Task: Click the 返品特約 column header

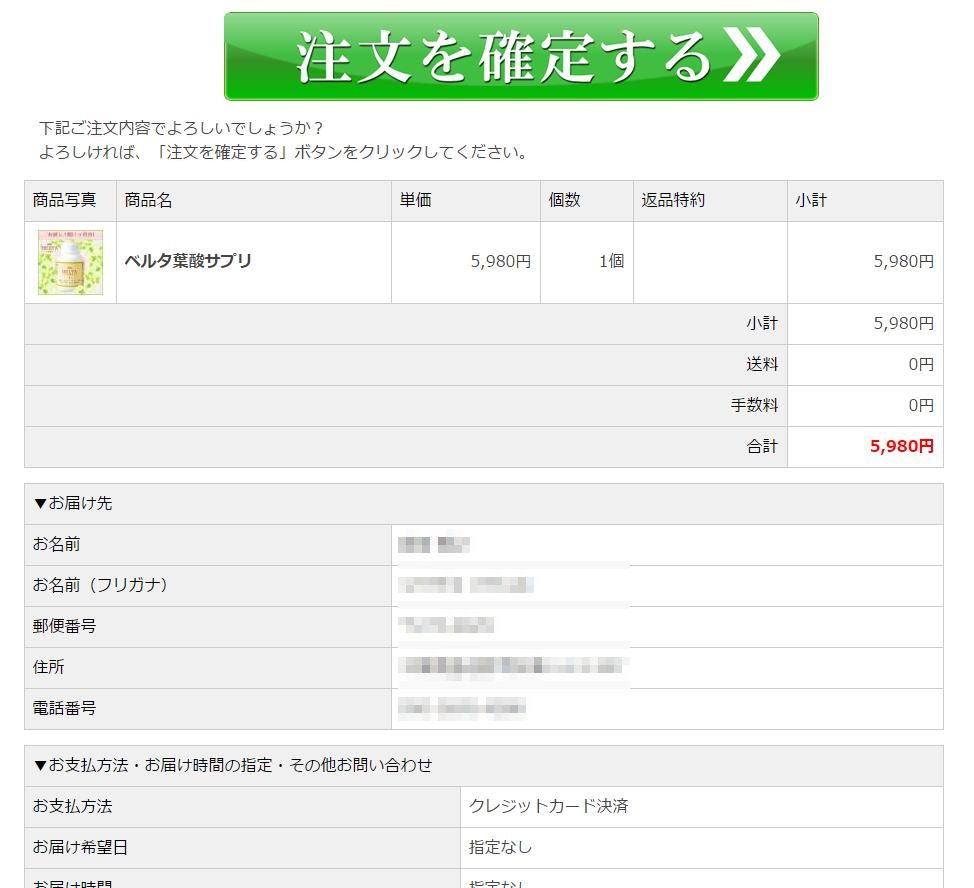Action: [673, 201]
